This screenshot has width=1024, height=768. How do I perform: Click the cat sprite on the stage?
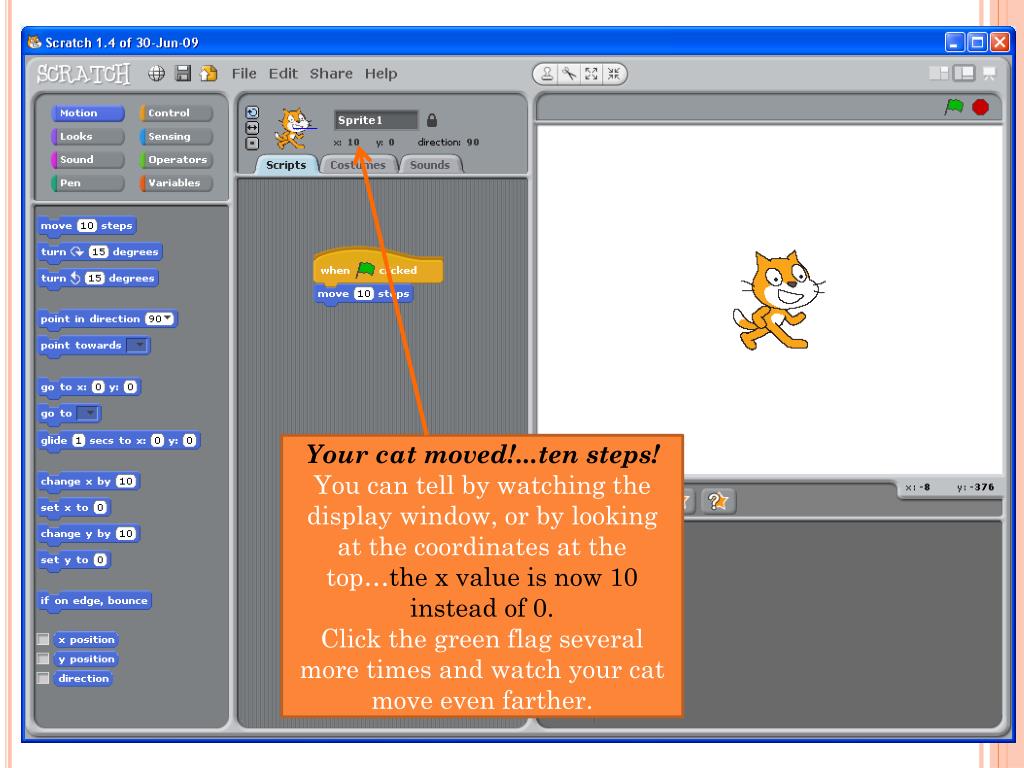pyautogui.click(x=778, y=300)
